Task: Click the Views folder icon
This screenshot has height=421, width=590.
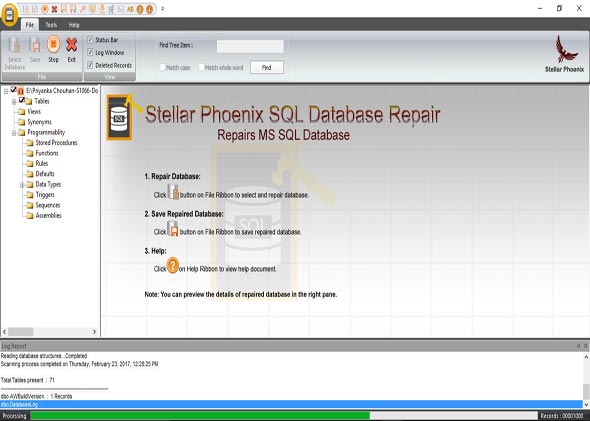Action: point(21,112)
